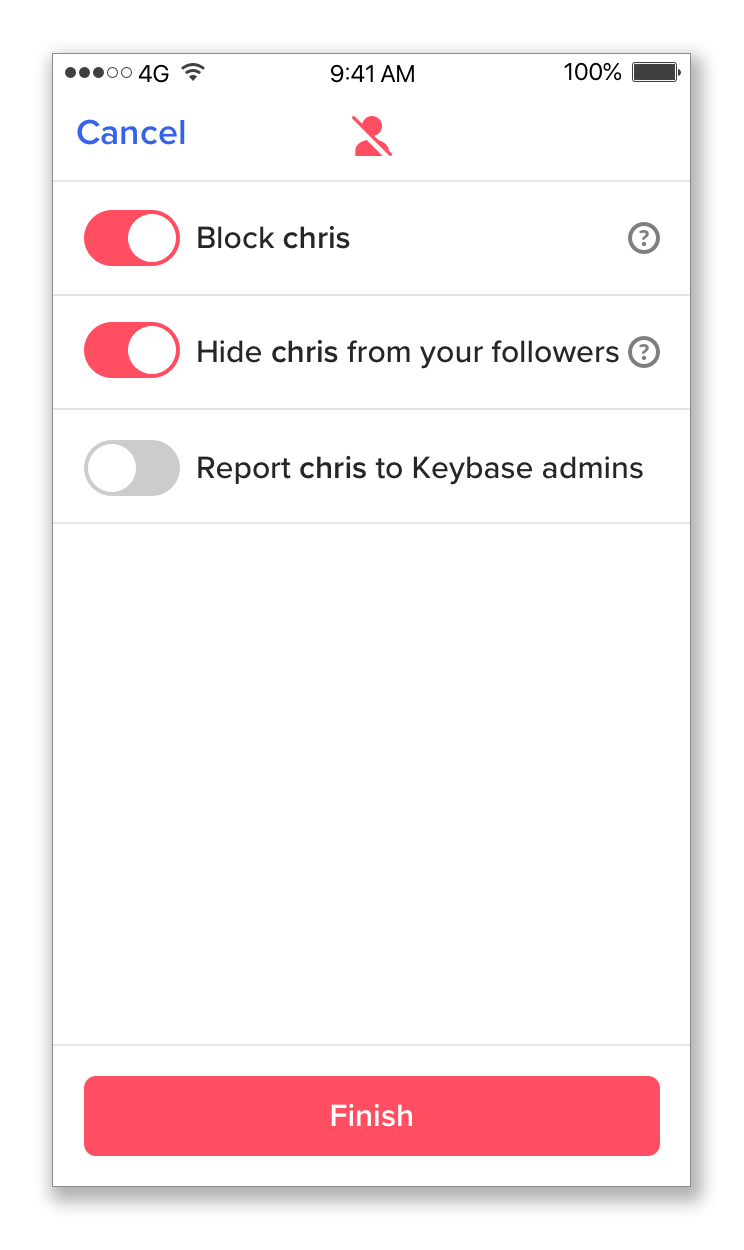Click the Report chris to Keybase admins label
The image size is (744, 1250).
(420, 468)
